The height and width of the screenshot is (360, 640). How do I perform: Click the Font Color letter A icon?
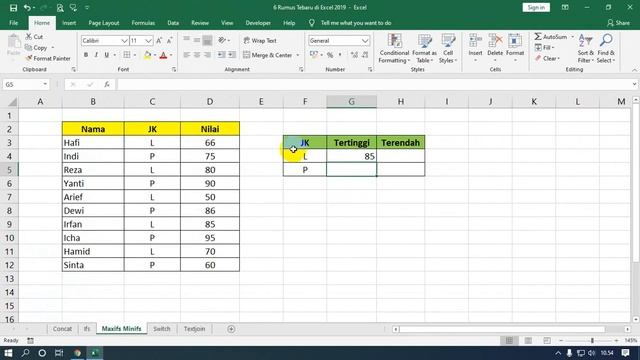pyautogui.click(x=163, y=55)
